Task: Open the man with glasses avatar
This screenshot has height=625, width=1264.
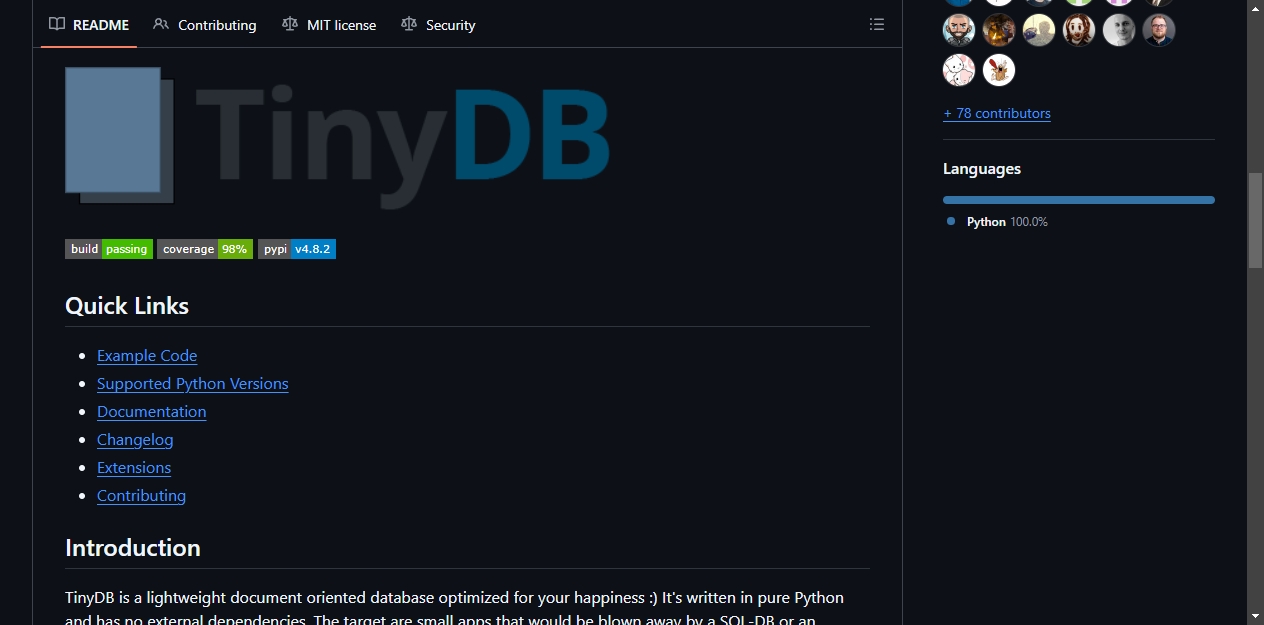Action: (x=1159, y=30)
